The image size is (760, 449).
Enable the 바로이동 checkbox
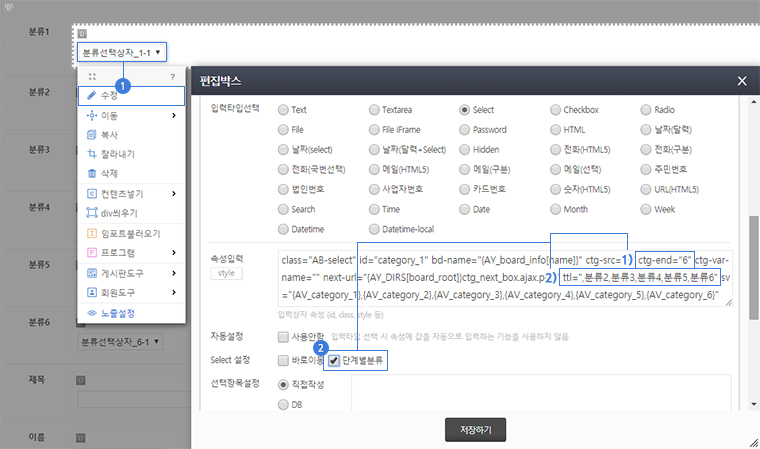pyautogui.click(x=285, y=358)
